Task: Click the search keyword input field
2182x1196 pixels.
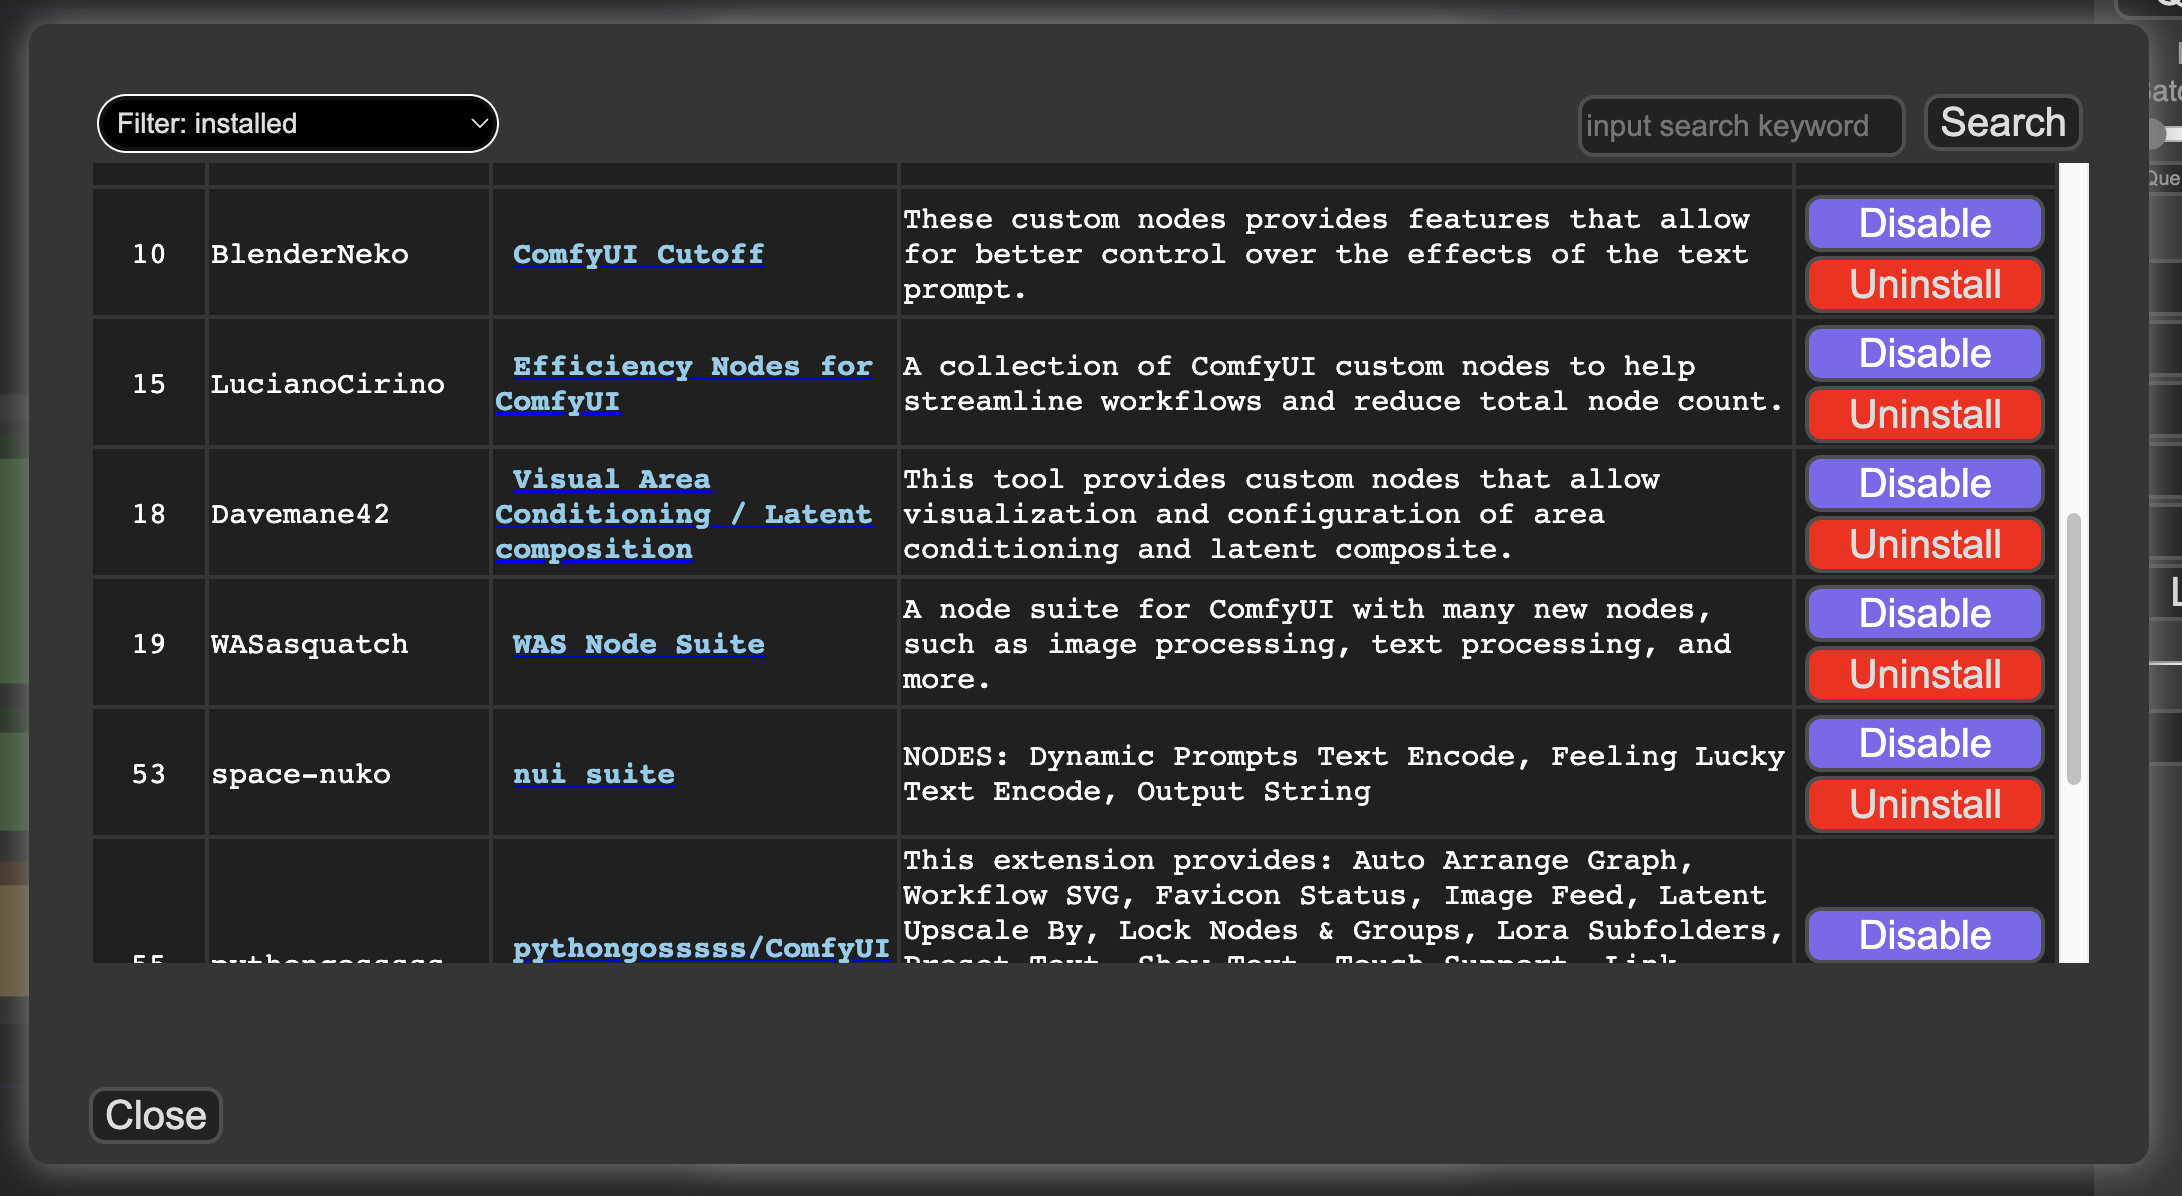Action: coord(1739,126)
